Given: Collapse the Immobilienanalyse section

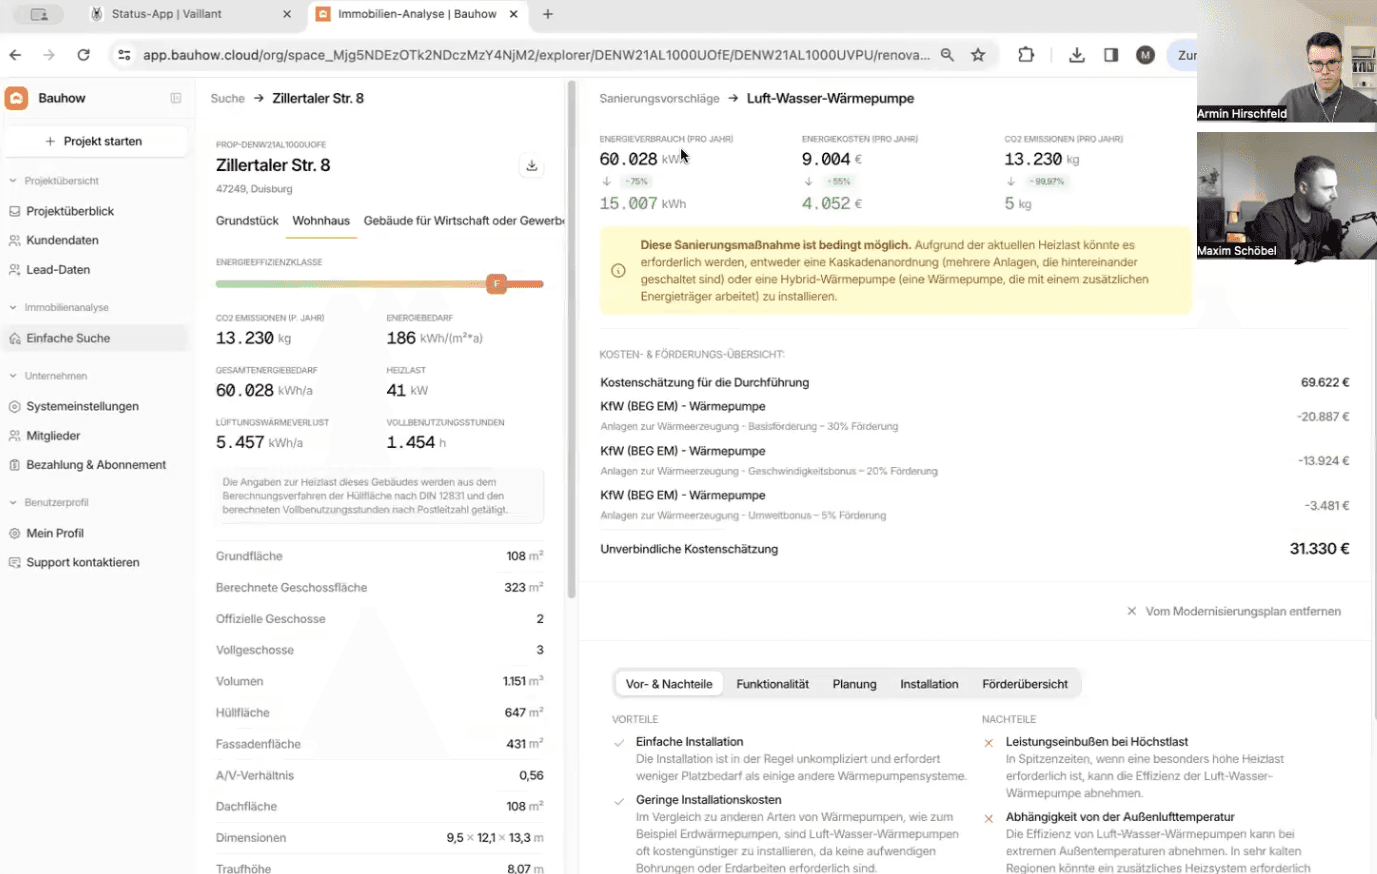Looking at the screenshot, I should coord(13,307).
